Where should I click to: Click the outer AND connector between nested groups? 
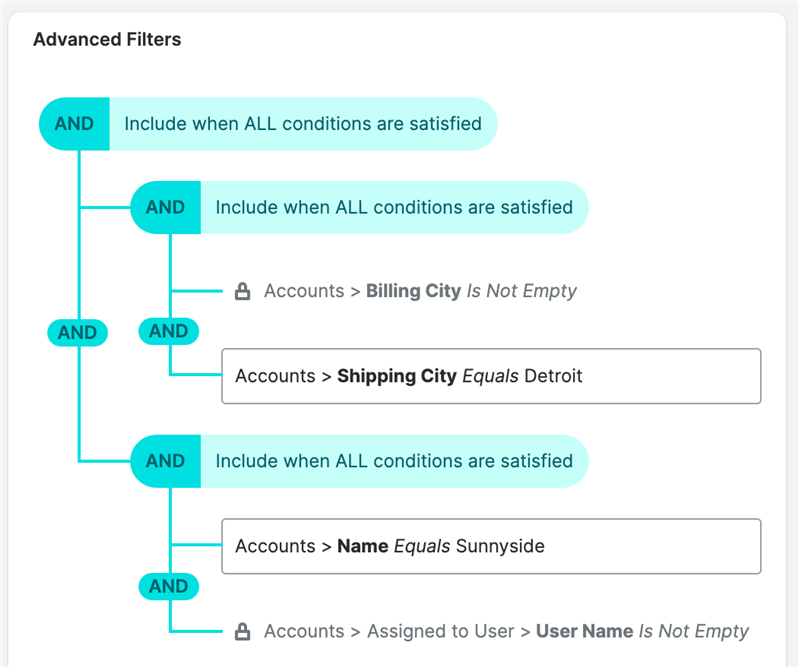coord(77,333)
